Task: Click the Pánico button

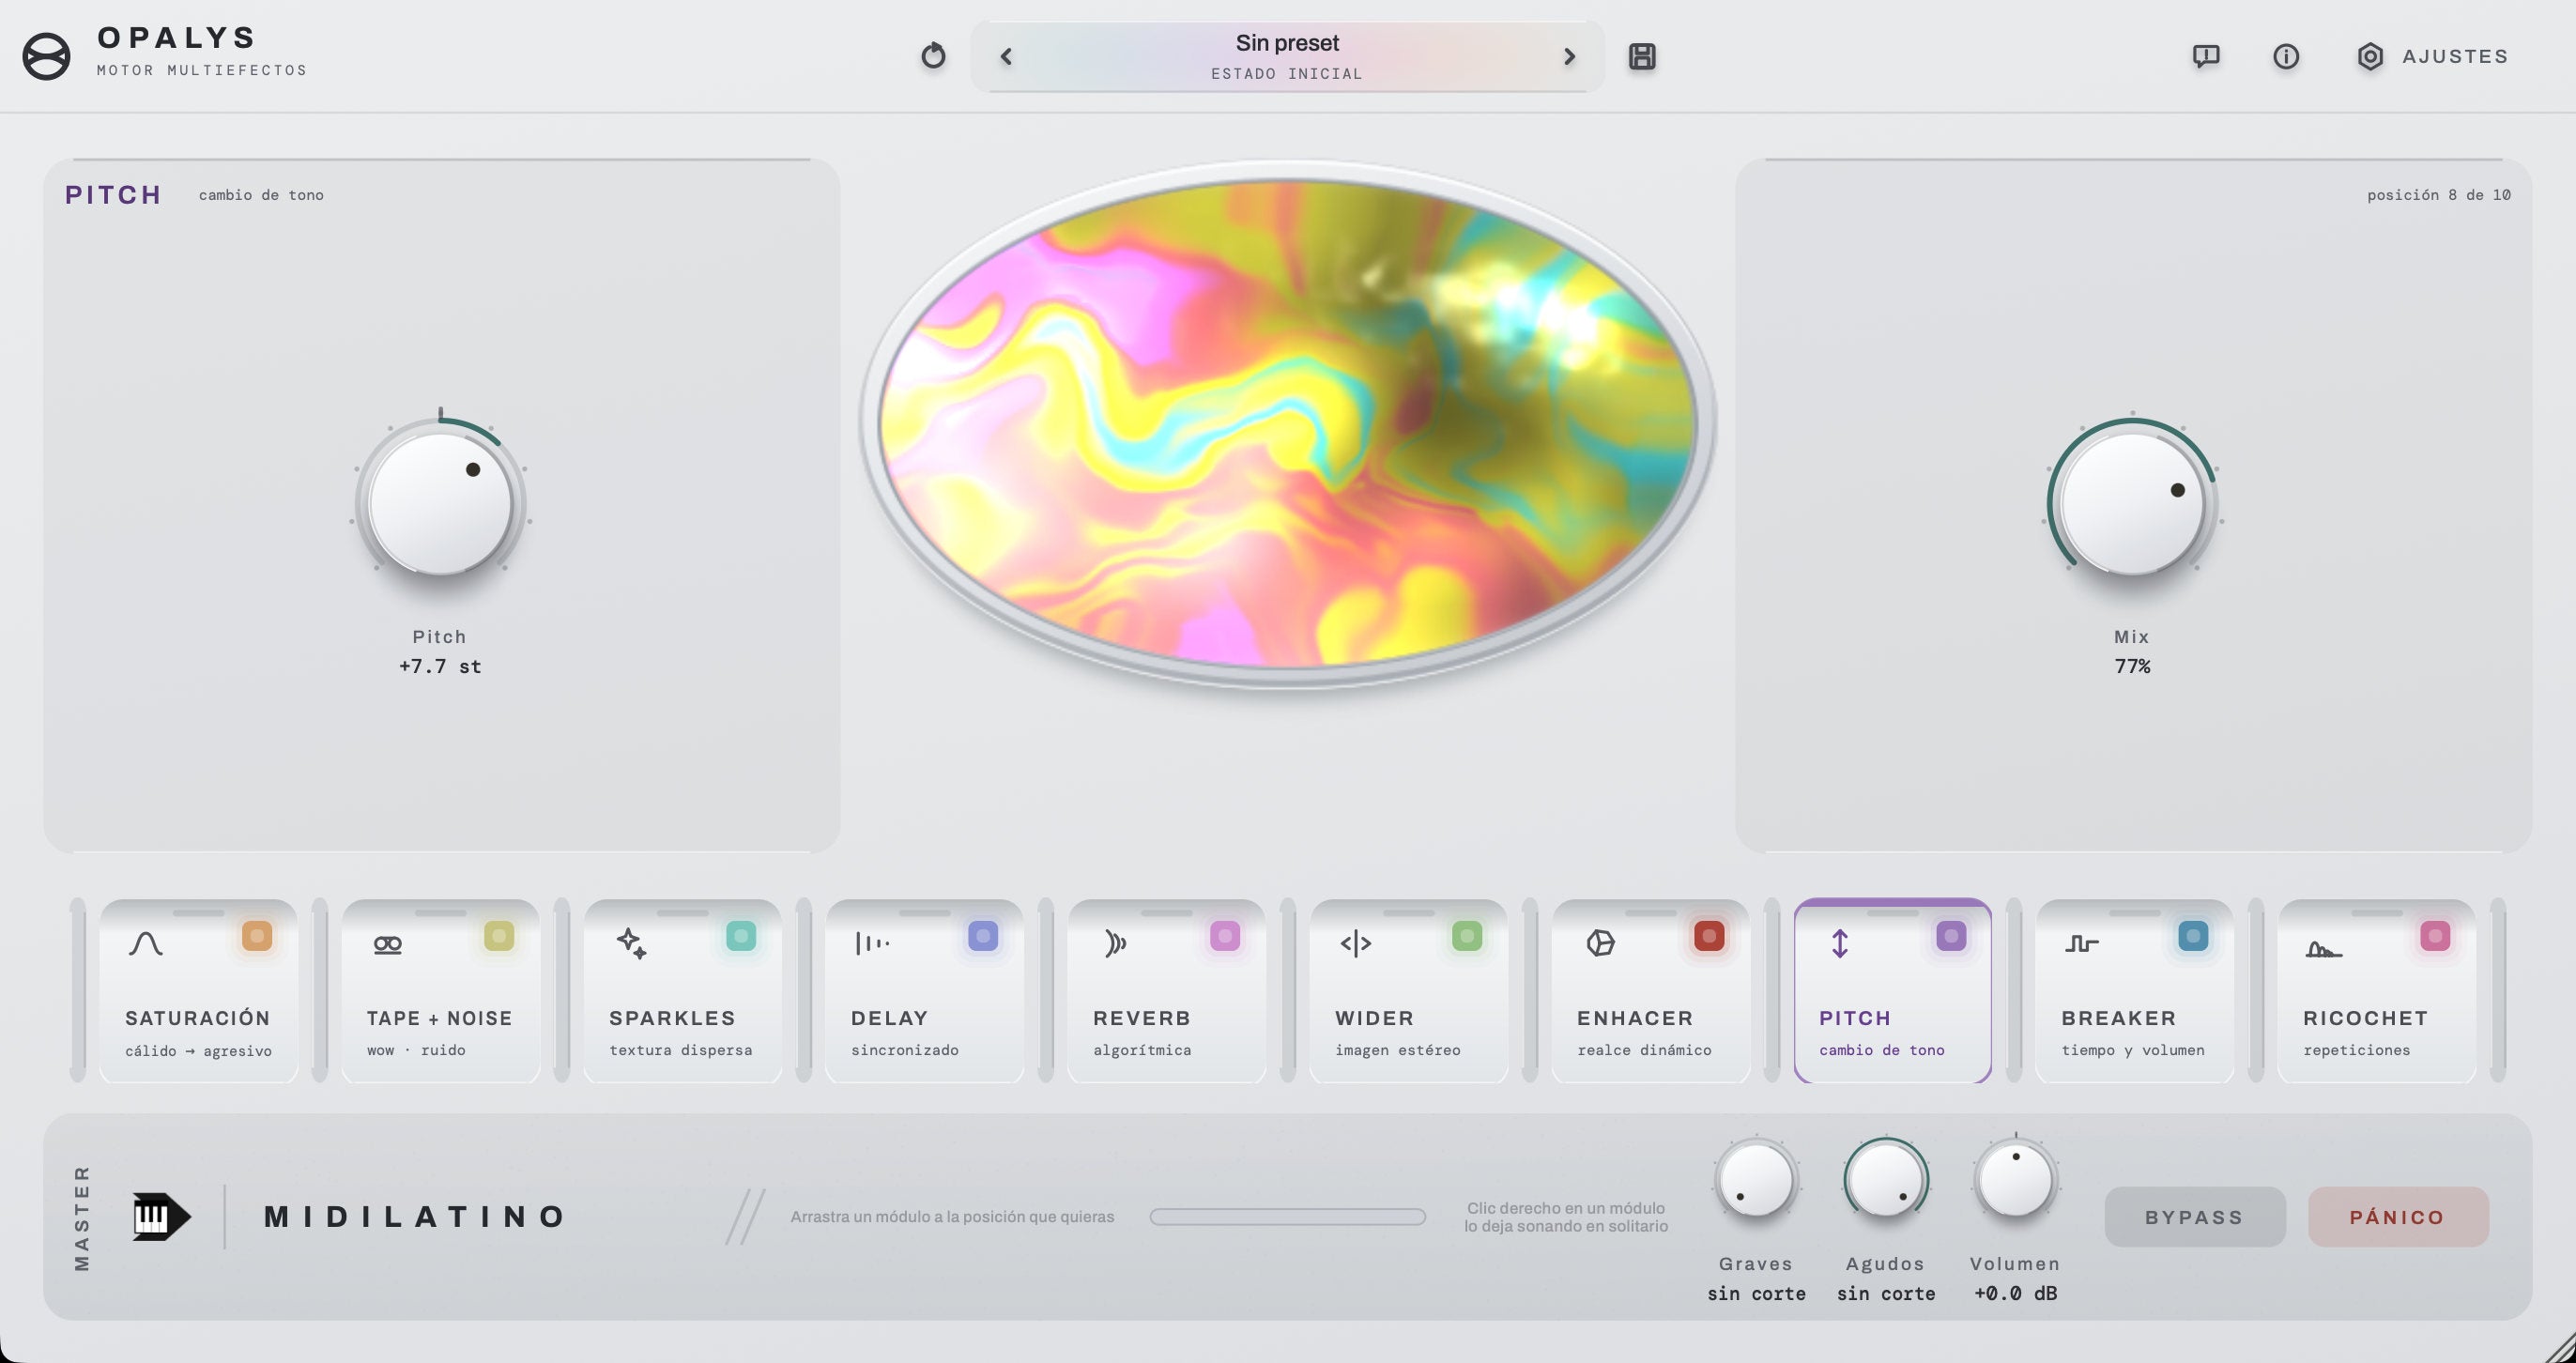Action: click(x=2398, y=1217)
